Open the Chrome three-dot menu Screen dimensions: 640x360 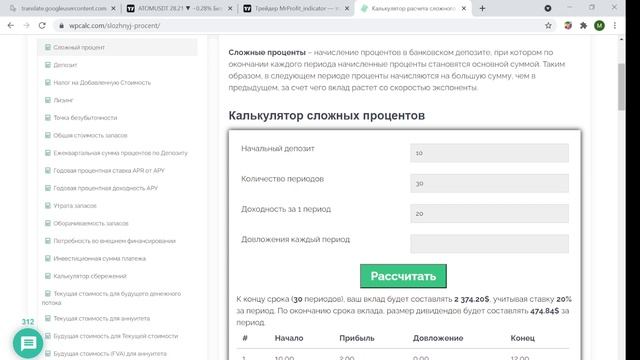tap(615, 25)
